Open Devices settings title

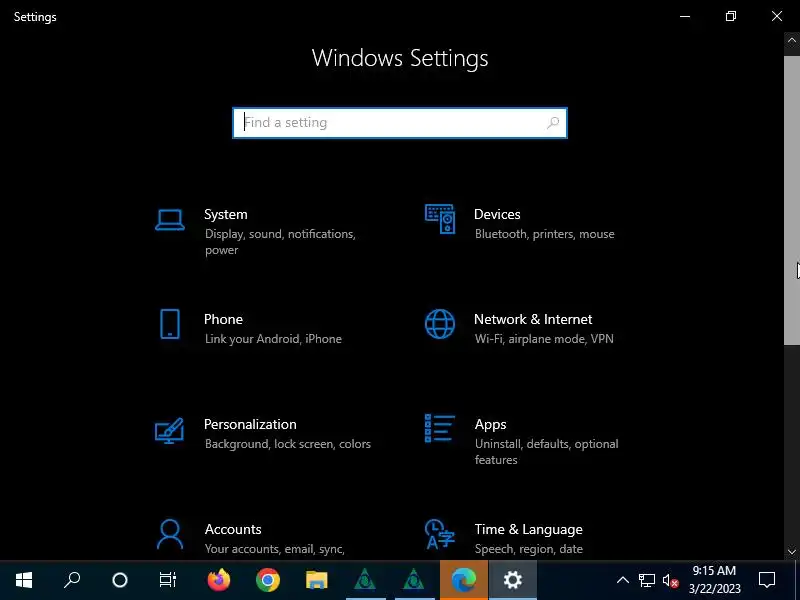(497, 214)
